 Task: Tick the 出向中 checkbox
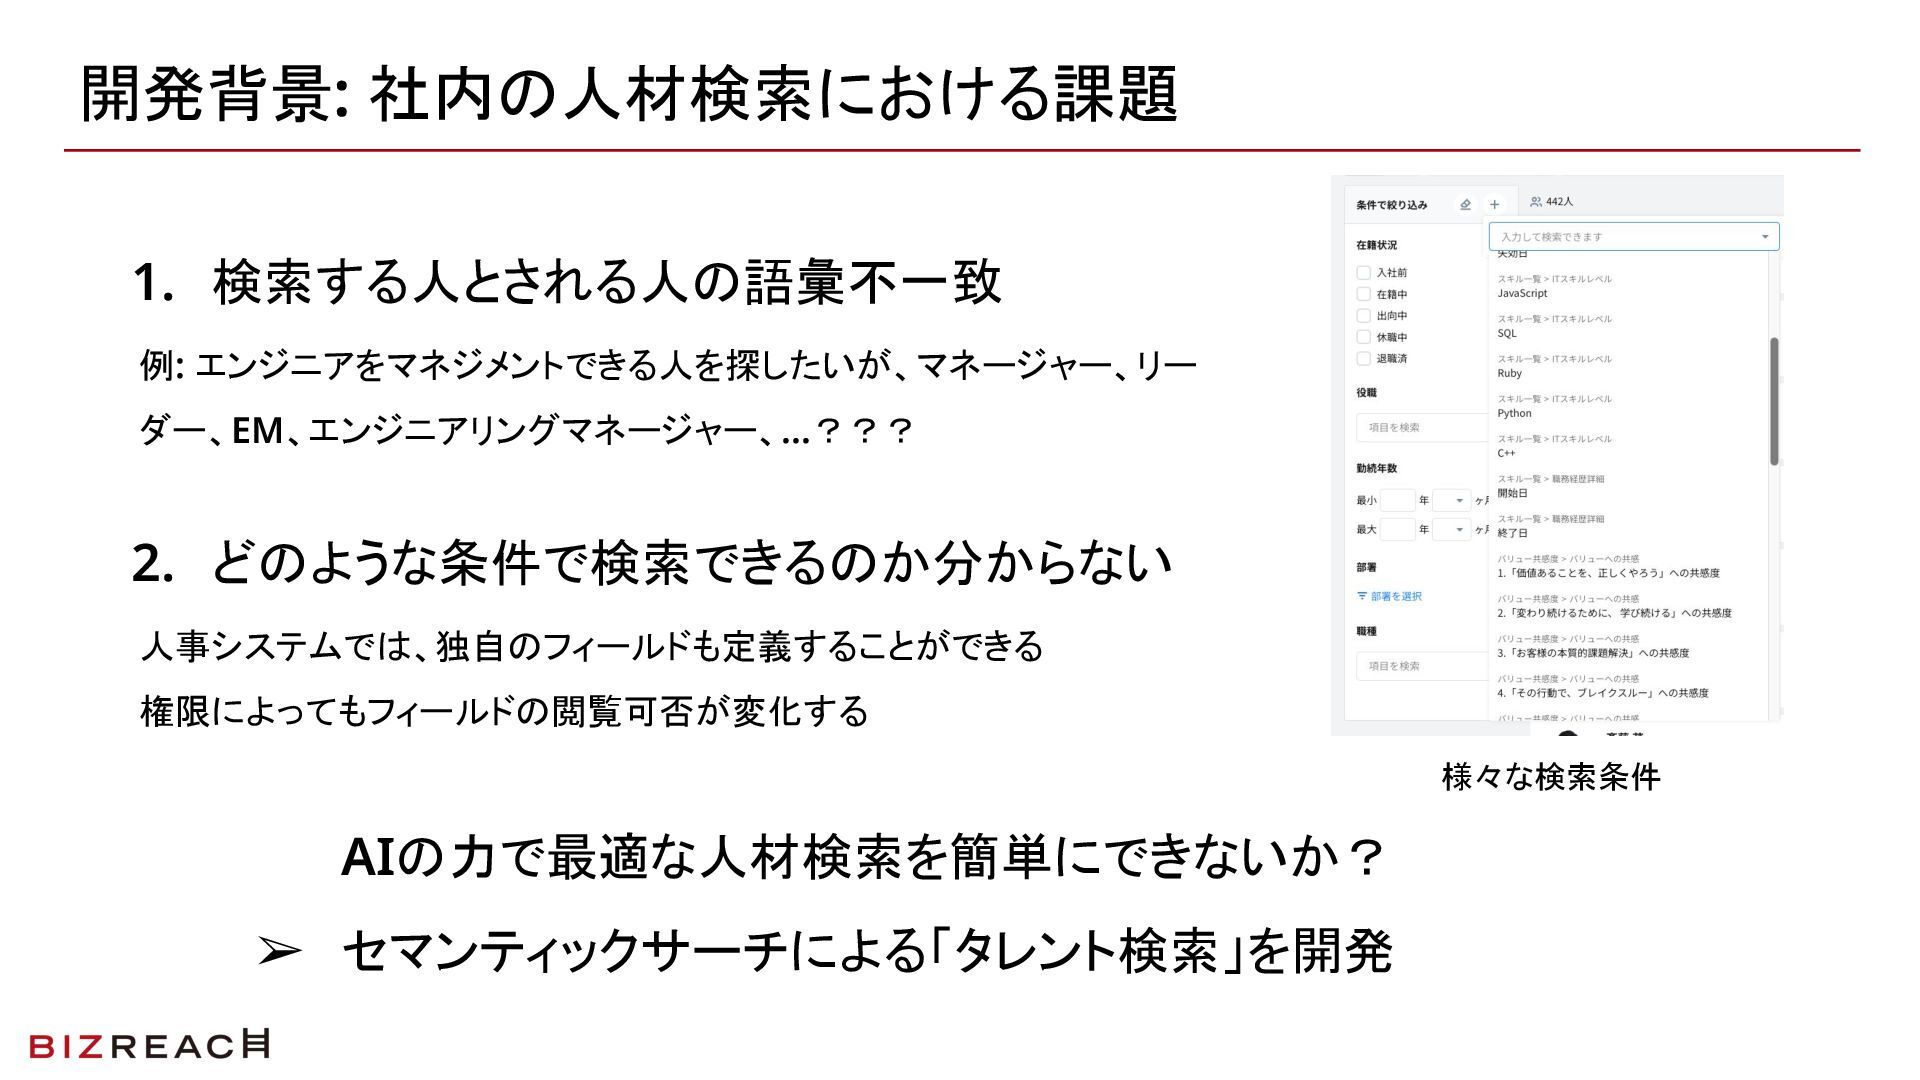tap(1363, 315)
